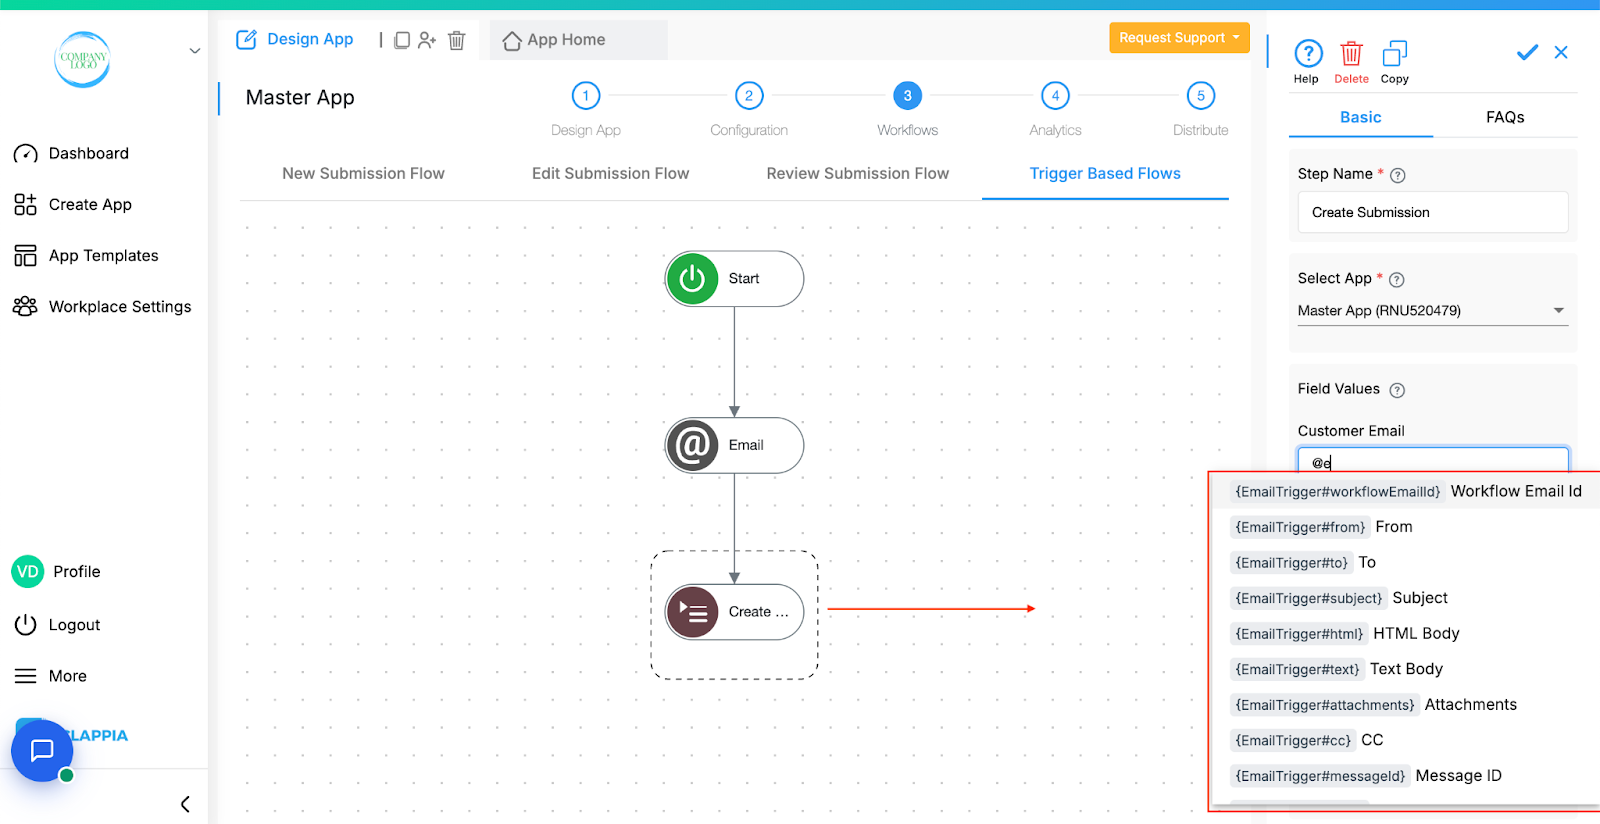Click the Step Name input field

point(1433,212)
